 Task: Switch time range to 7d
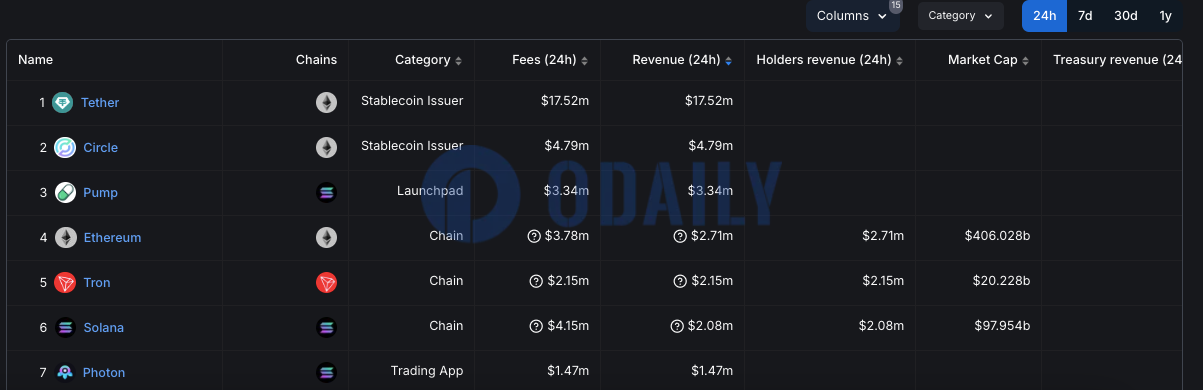coord(1084,16)
